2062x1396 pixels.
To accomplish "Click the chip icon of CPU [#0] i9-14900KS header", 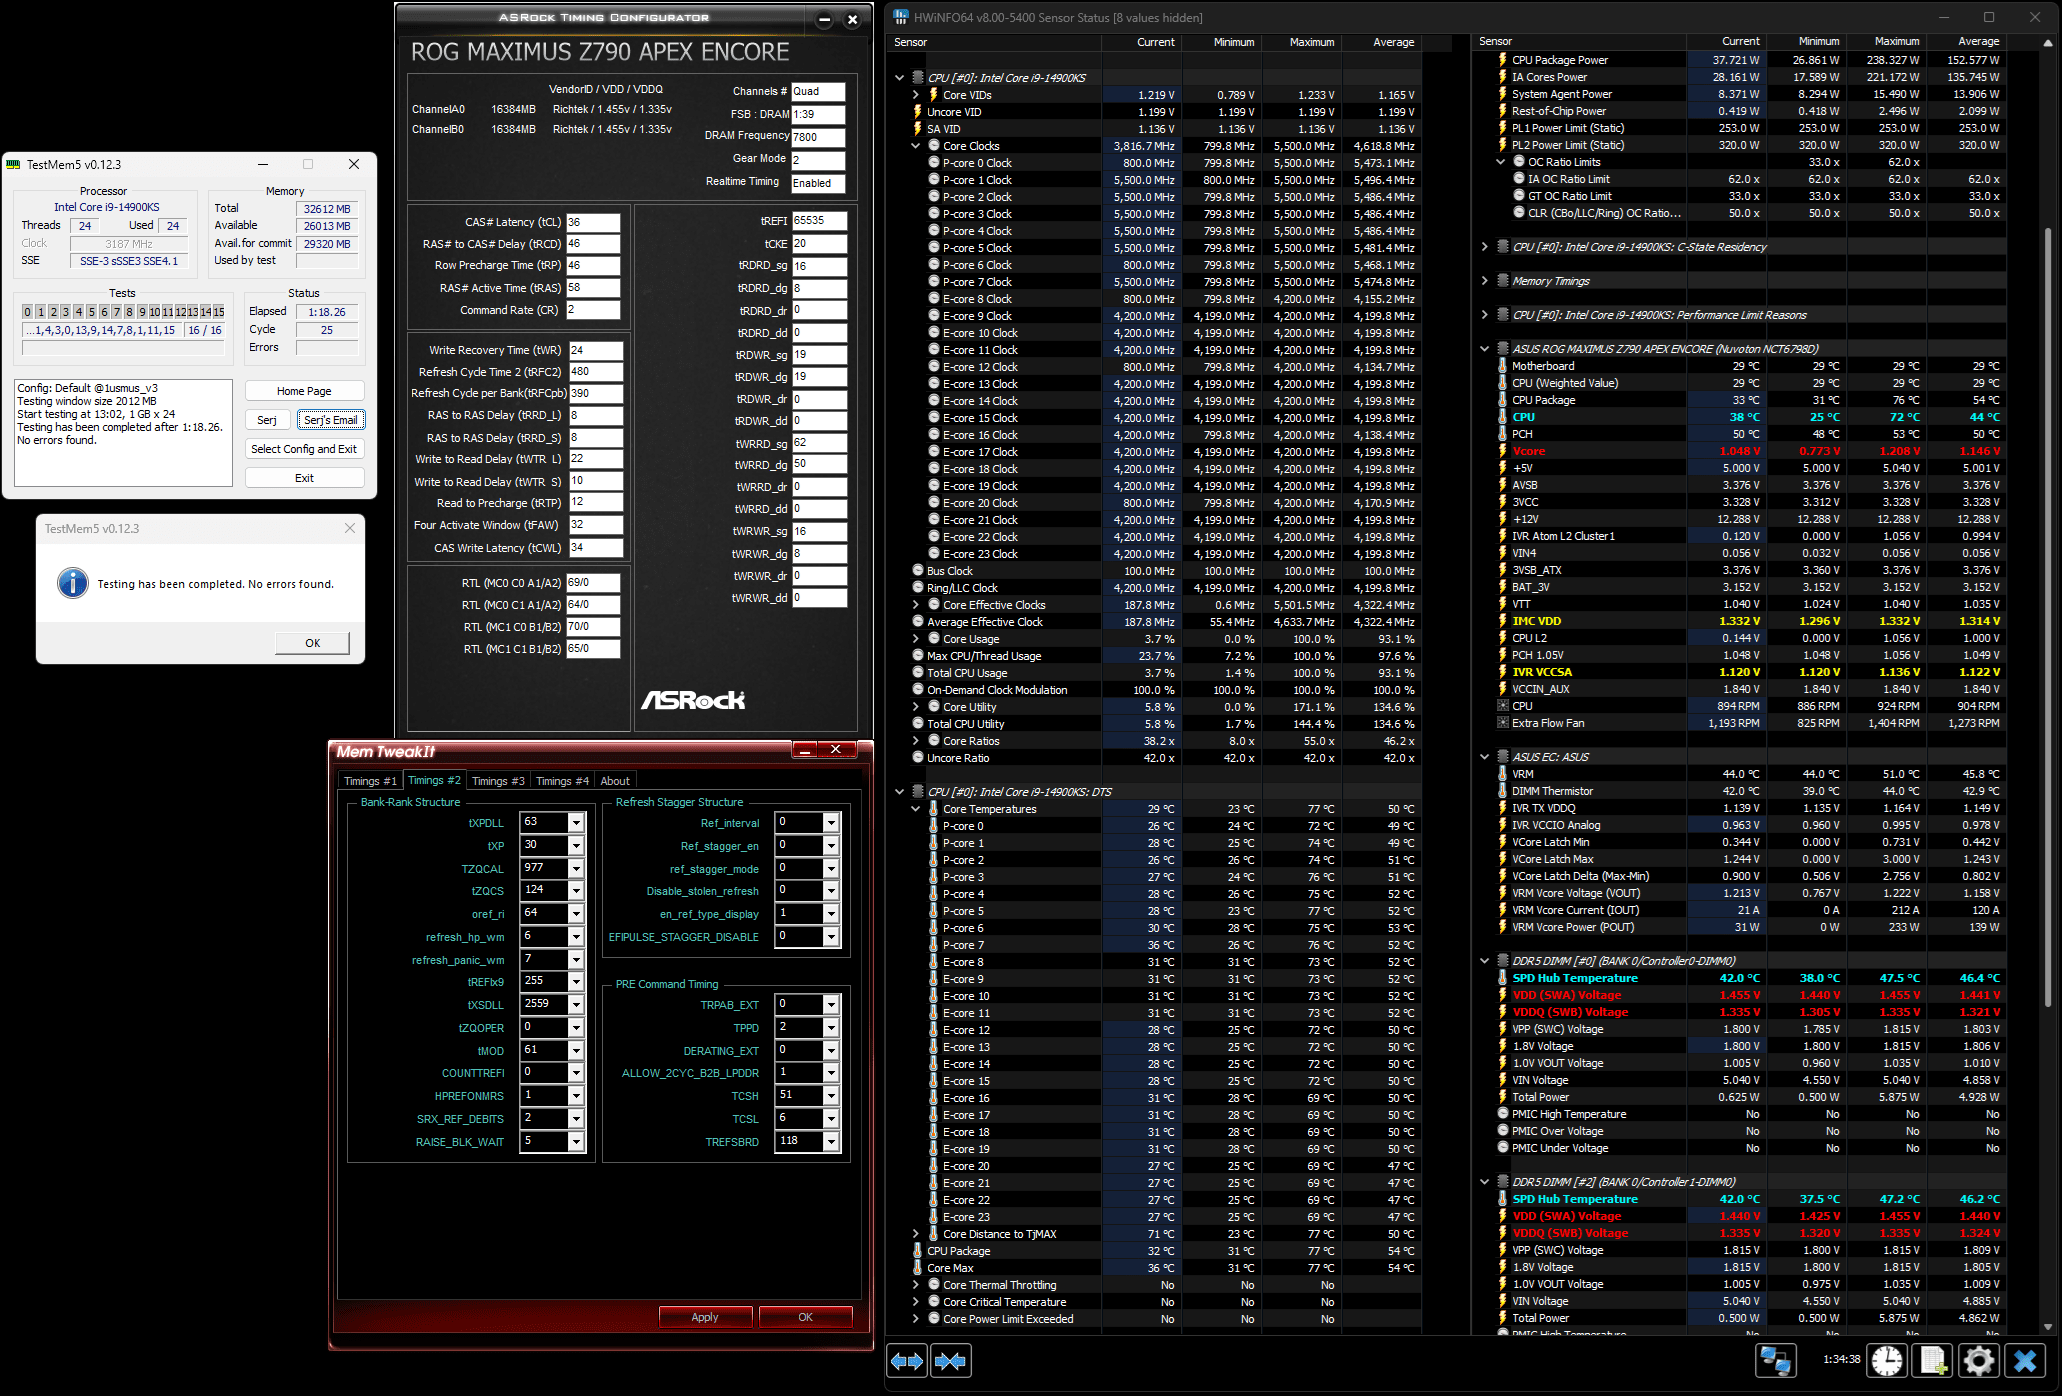I will 918,77.
